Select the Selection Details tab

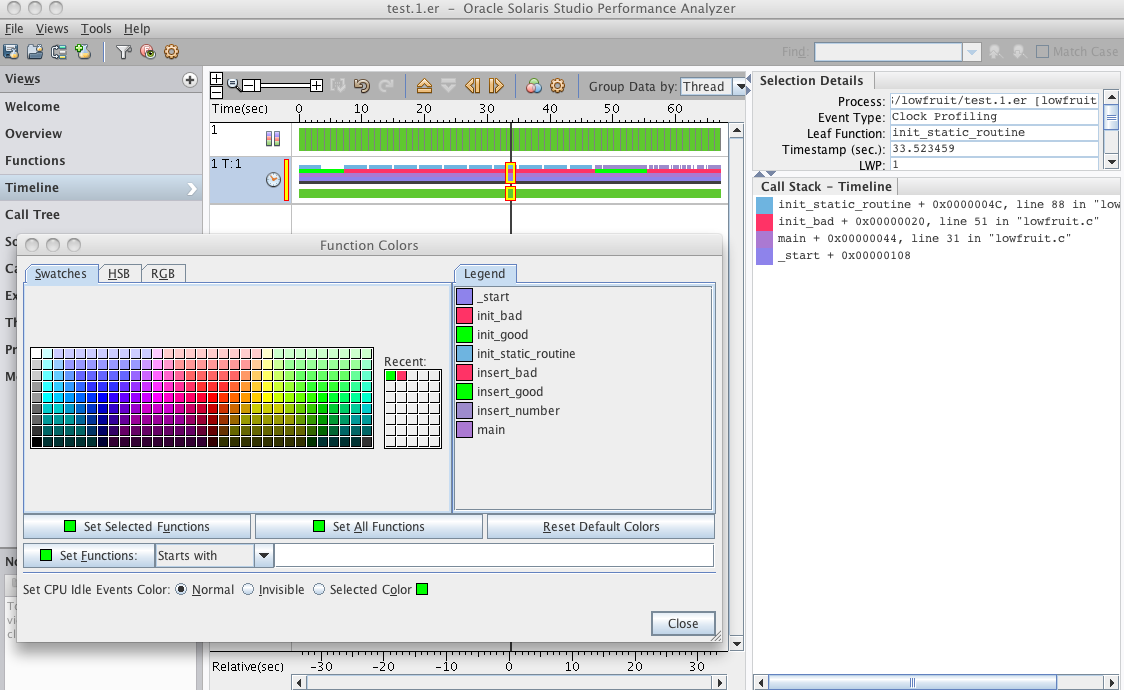point(811,81)
